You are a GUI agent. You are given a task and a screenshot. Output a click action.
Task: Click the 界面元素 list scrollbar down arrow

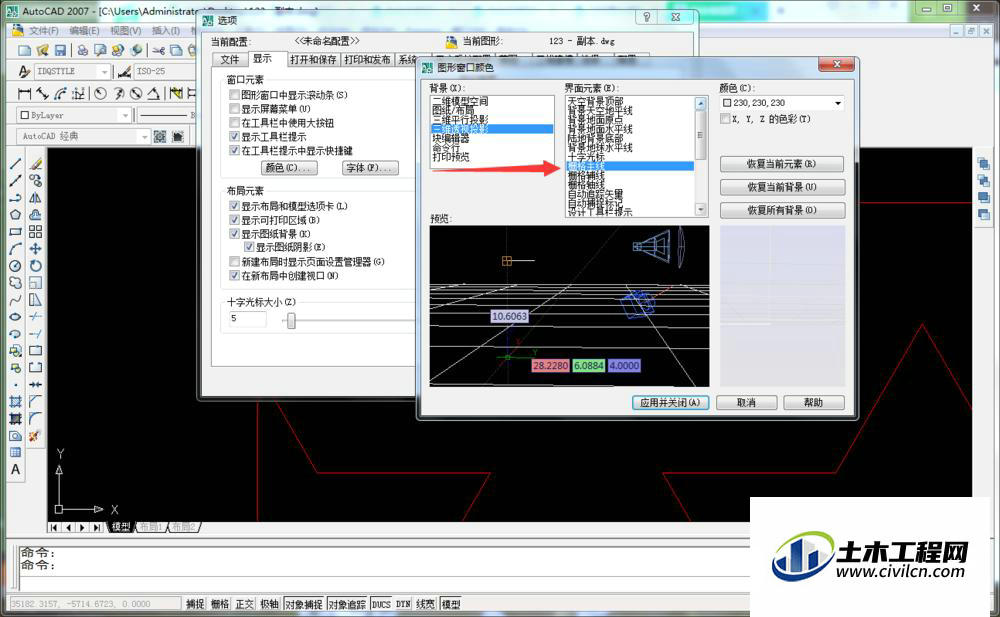(700, 209)
